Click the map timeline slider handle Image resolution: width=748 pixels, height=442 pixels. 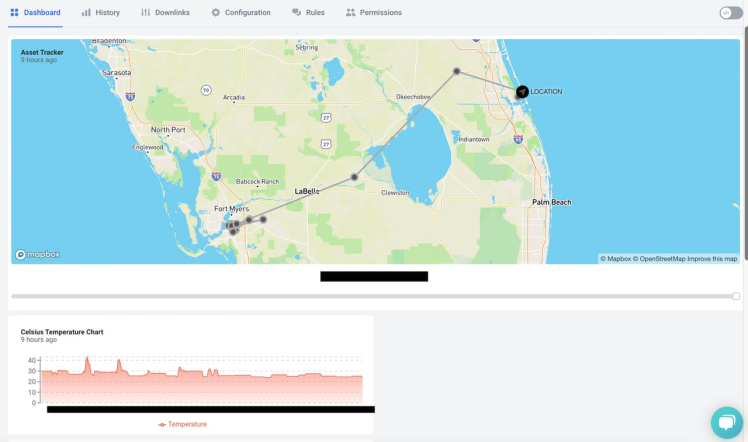(x=736, y=296)
